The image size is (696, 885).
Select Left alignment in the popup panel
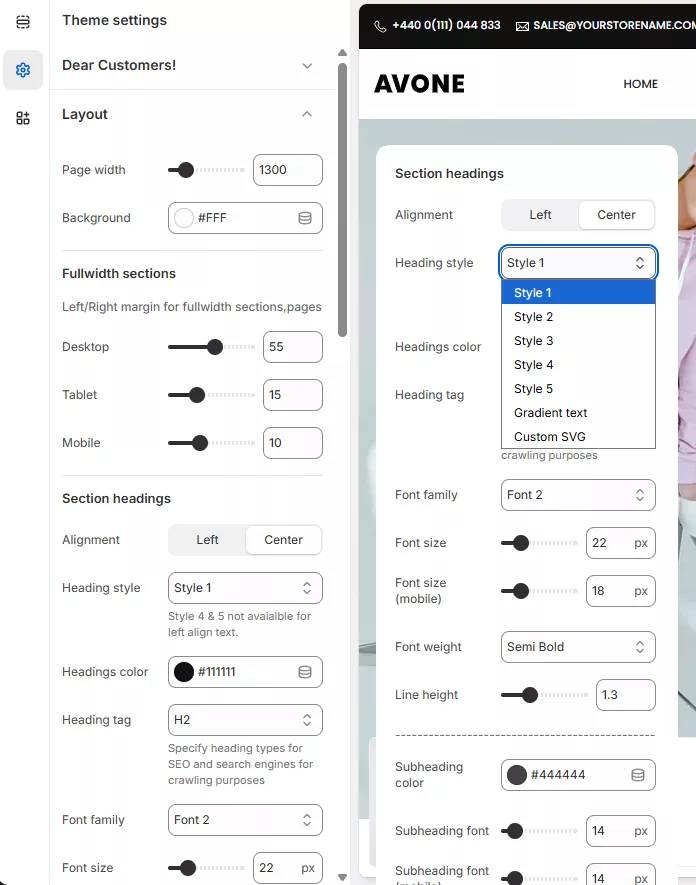click(x=540, y=215)
